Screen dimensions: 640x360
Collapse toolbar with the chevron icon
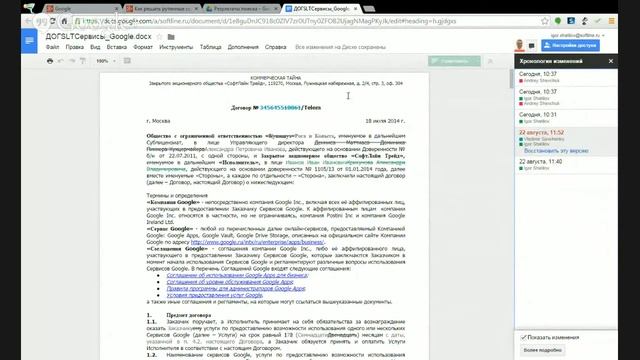490,61
